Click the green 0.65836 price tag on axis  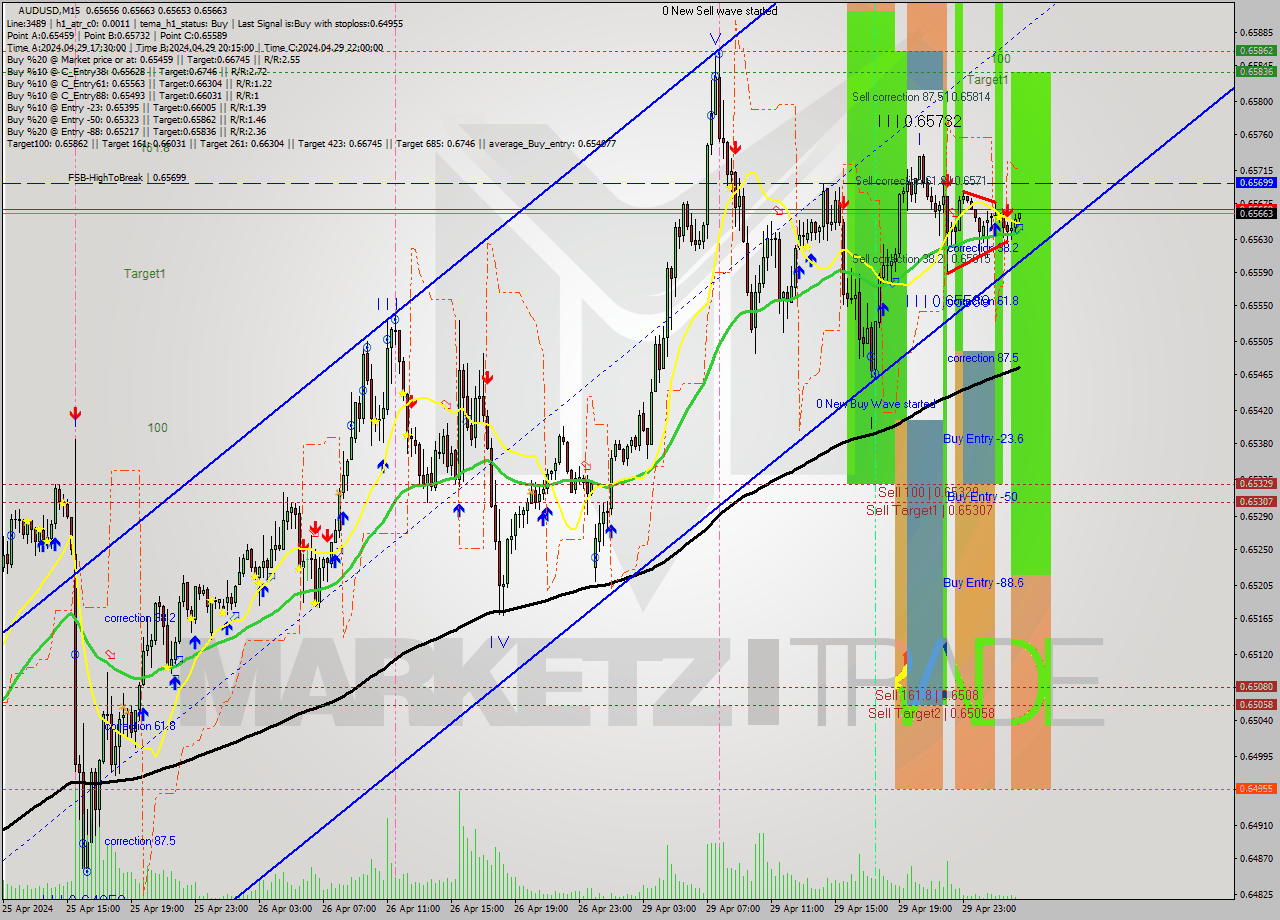(1256, 70)
